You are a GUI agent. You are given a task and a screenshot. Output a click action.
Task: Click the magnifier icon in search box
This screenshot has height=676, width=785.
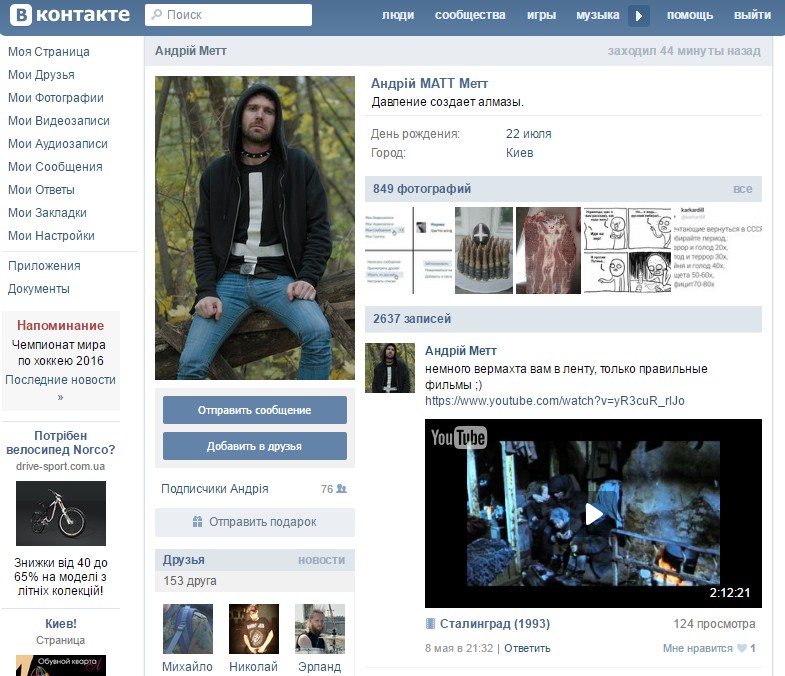(x=155, y=15)
